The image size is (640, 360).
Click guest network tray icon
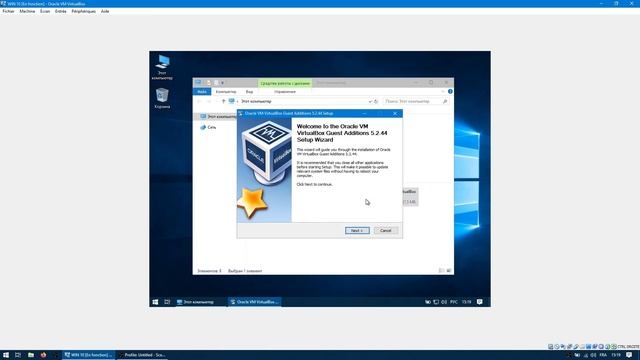(436, 302)
